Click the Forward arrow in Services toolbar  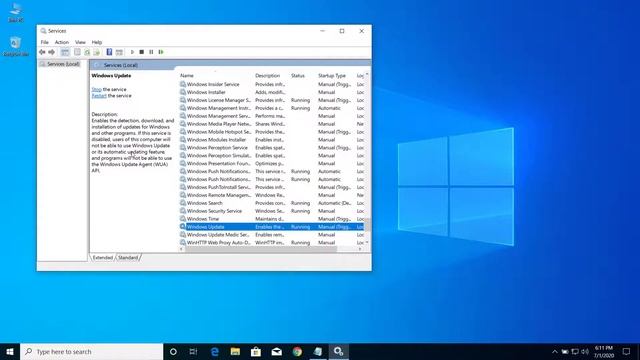[x=51, y=52]
